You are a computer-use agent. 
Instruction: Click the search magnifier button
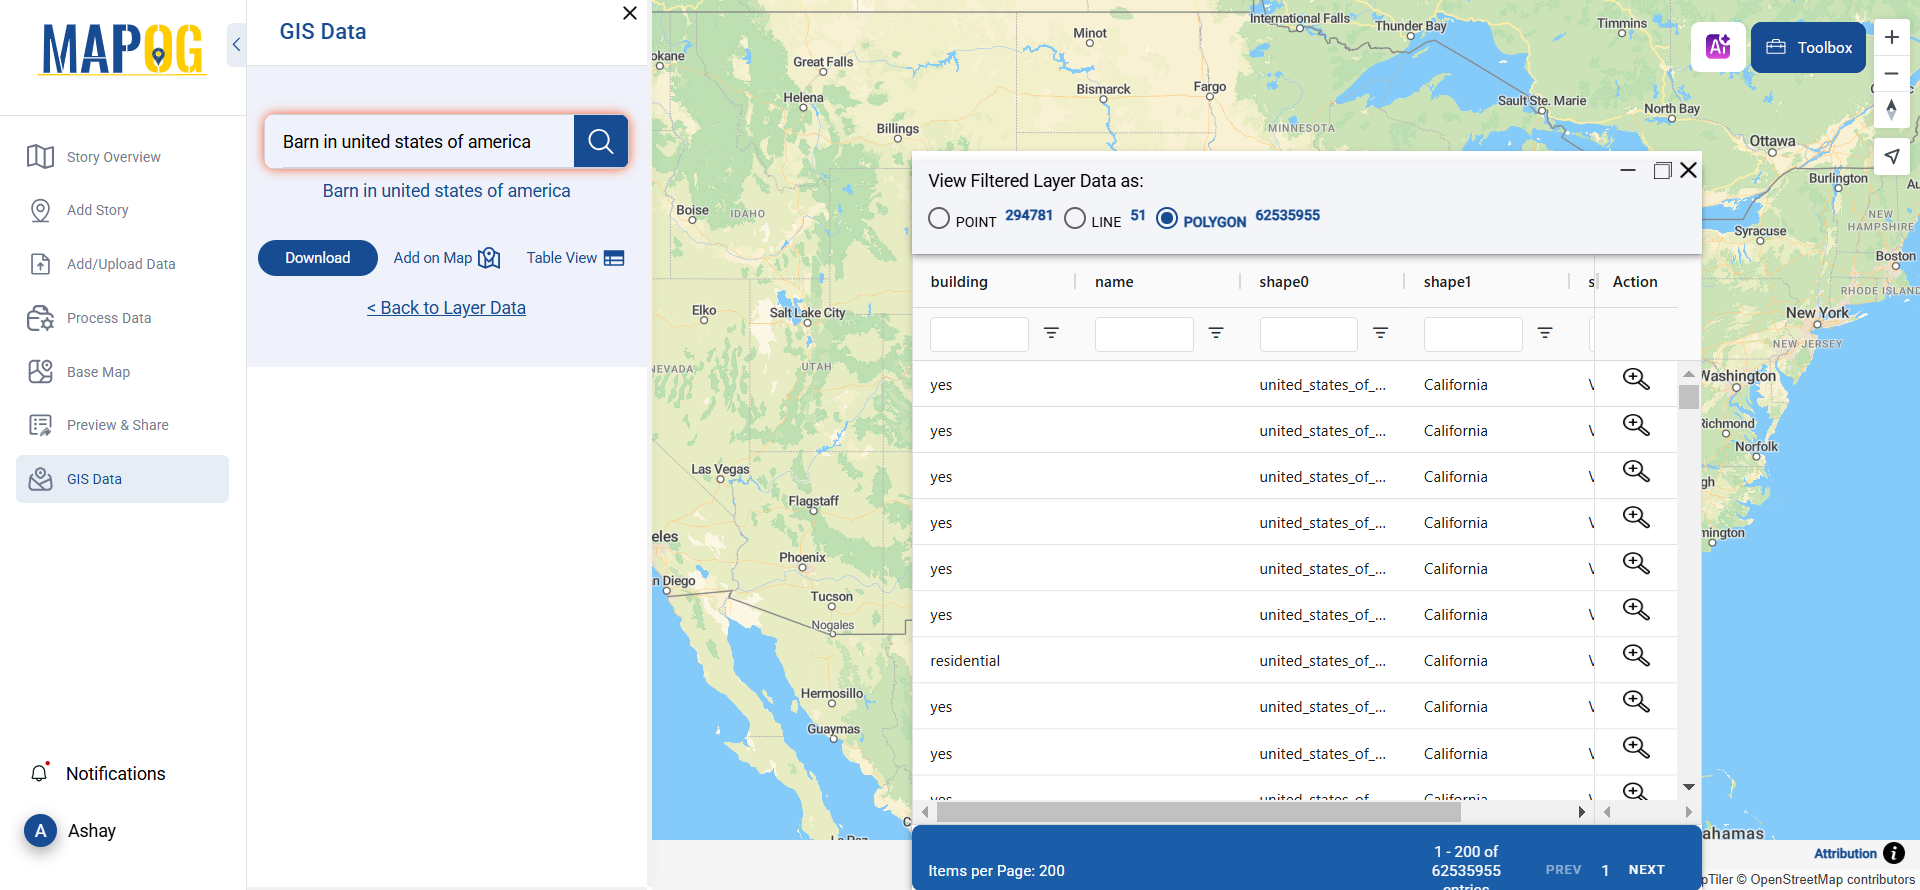pyautogui.click(x=600, y=141)
